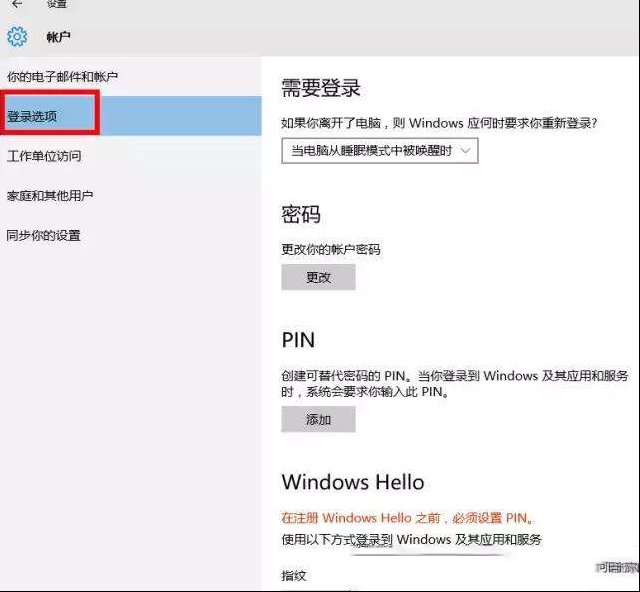Open 你的电子邮件和帐户 section
The image size is (640, 592).
[62, 76]
